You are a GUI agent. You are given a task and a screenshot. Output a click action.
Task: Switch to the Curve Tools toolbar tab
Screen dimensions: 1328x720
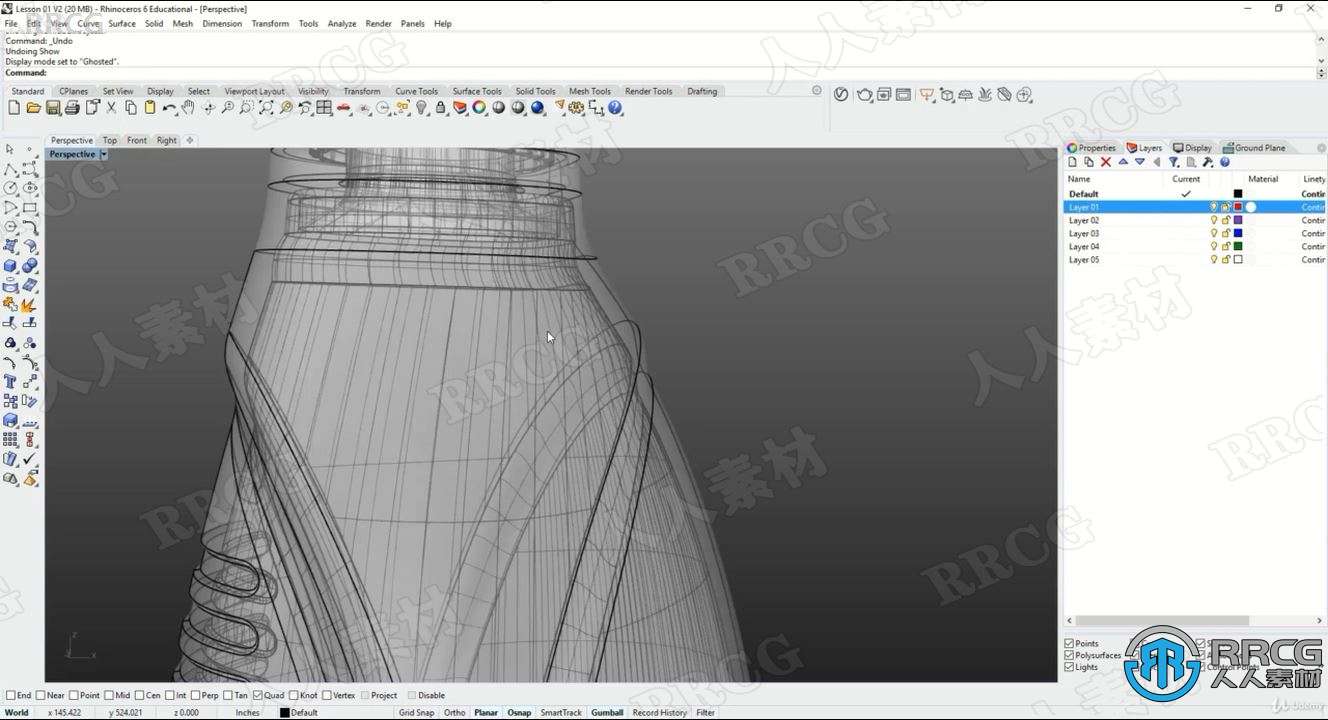click(416, 91)
